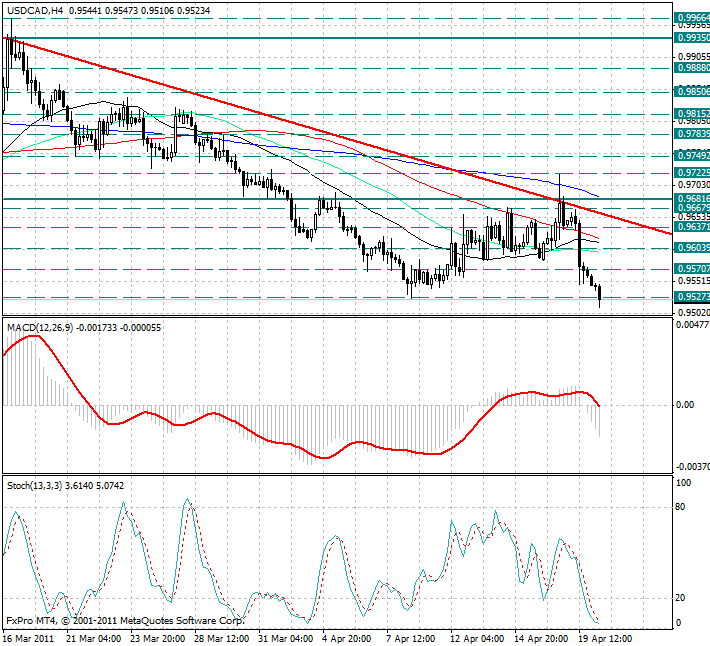The height and width of the screenshot is (646, 710).
Task: Click the 0.98880 price level label
Action: 690,68
